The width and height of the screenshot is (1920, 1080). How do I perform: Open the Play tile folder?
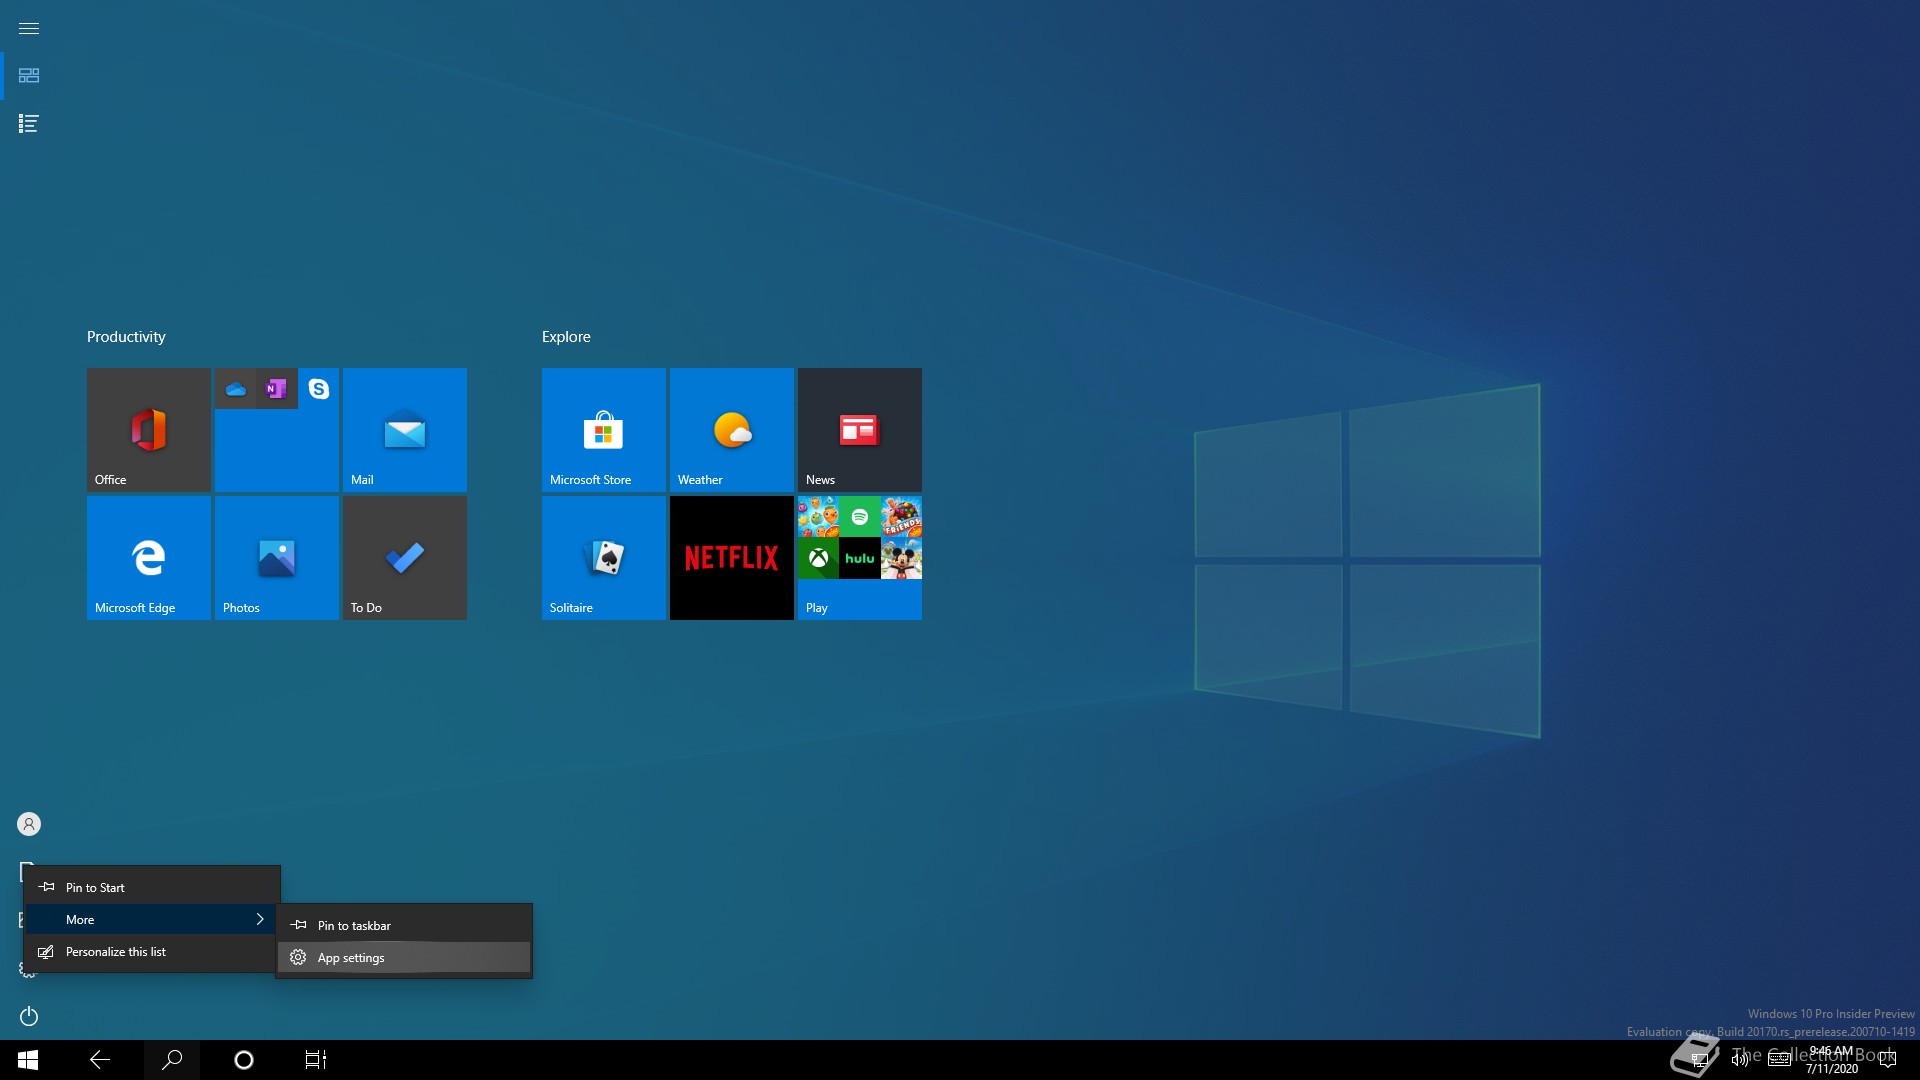tap(860, 558)
